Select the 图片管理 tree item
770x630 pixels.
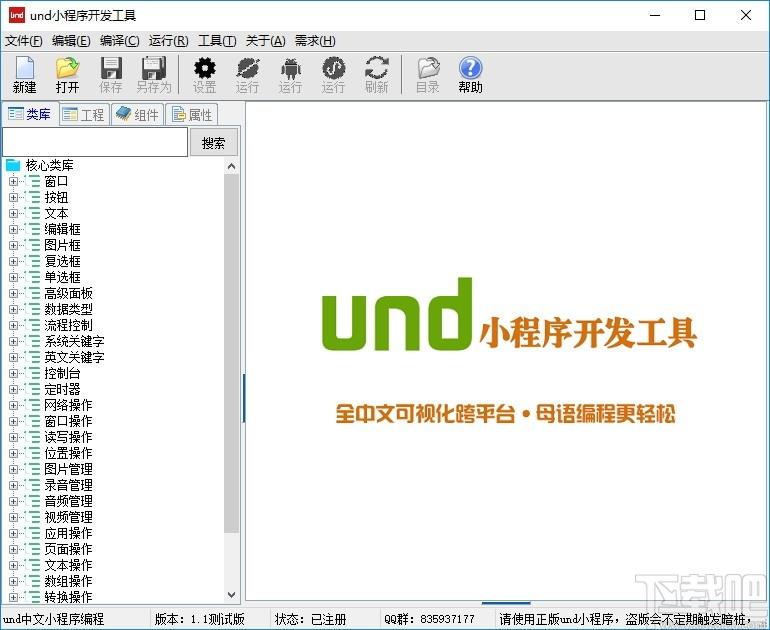(x=68, y=469)
